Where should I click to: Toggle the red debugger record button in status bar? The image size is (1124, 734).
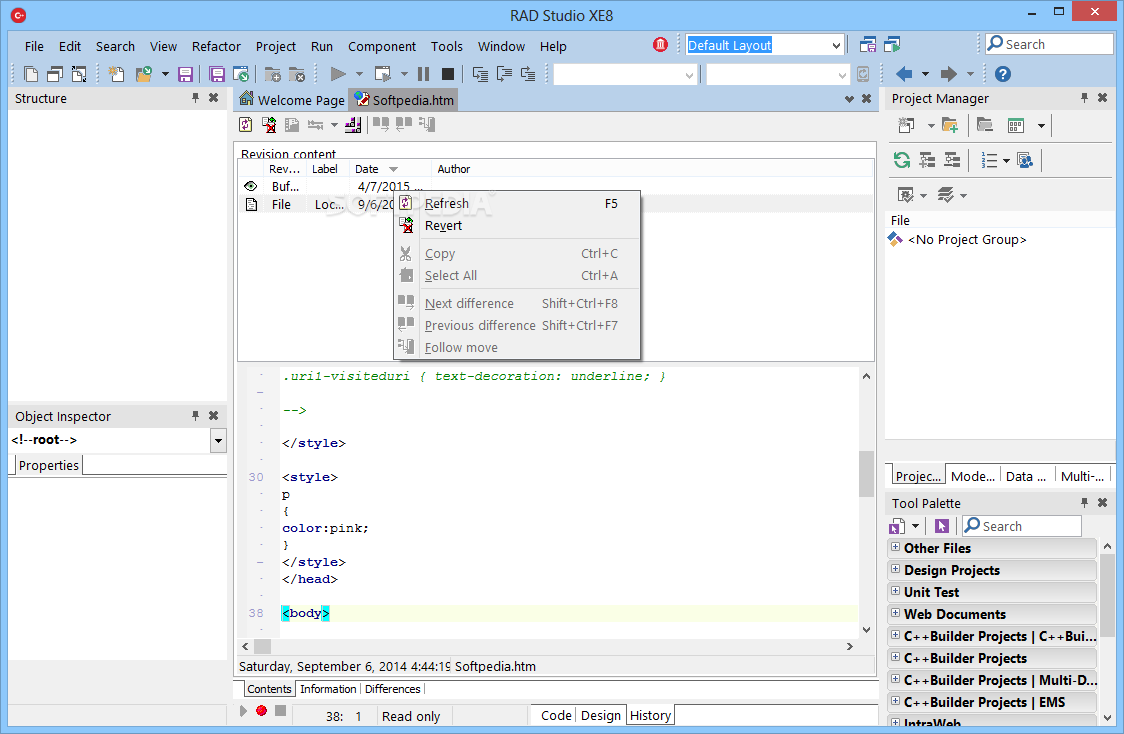[262, 710]
